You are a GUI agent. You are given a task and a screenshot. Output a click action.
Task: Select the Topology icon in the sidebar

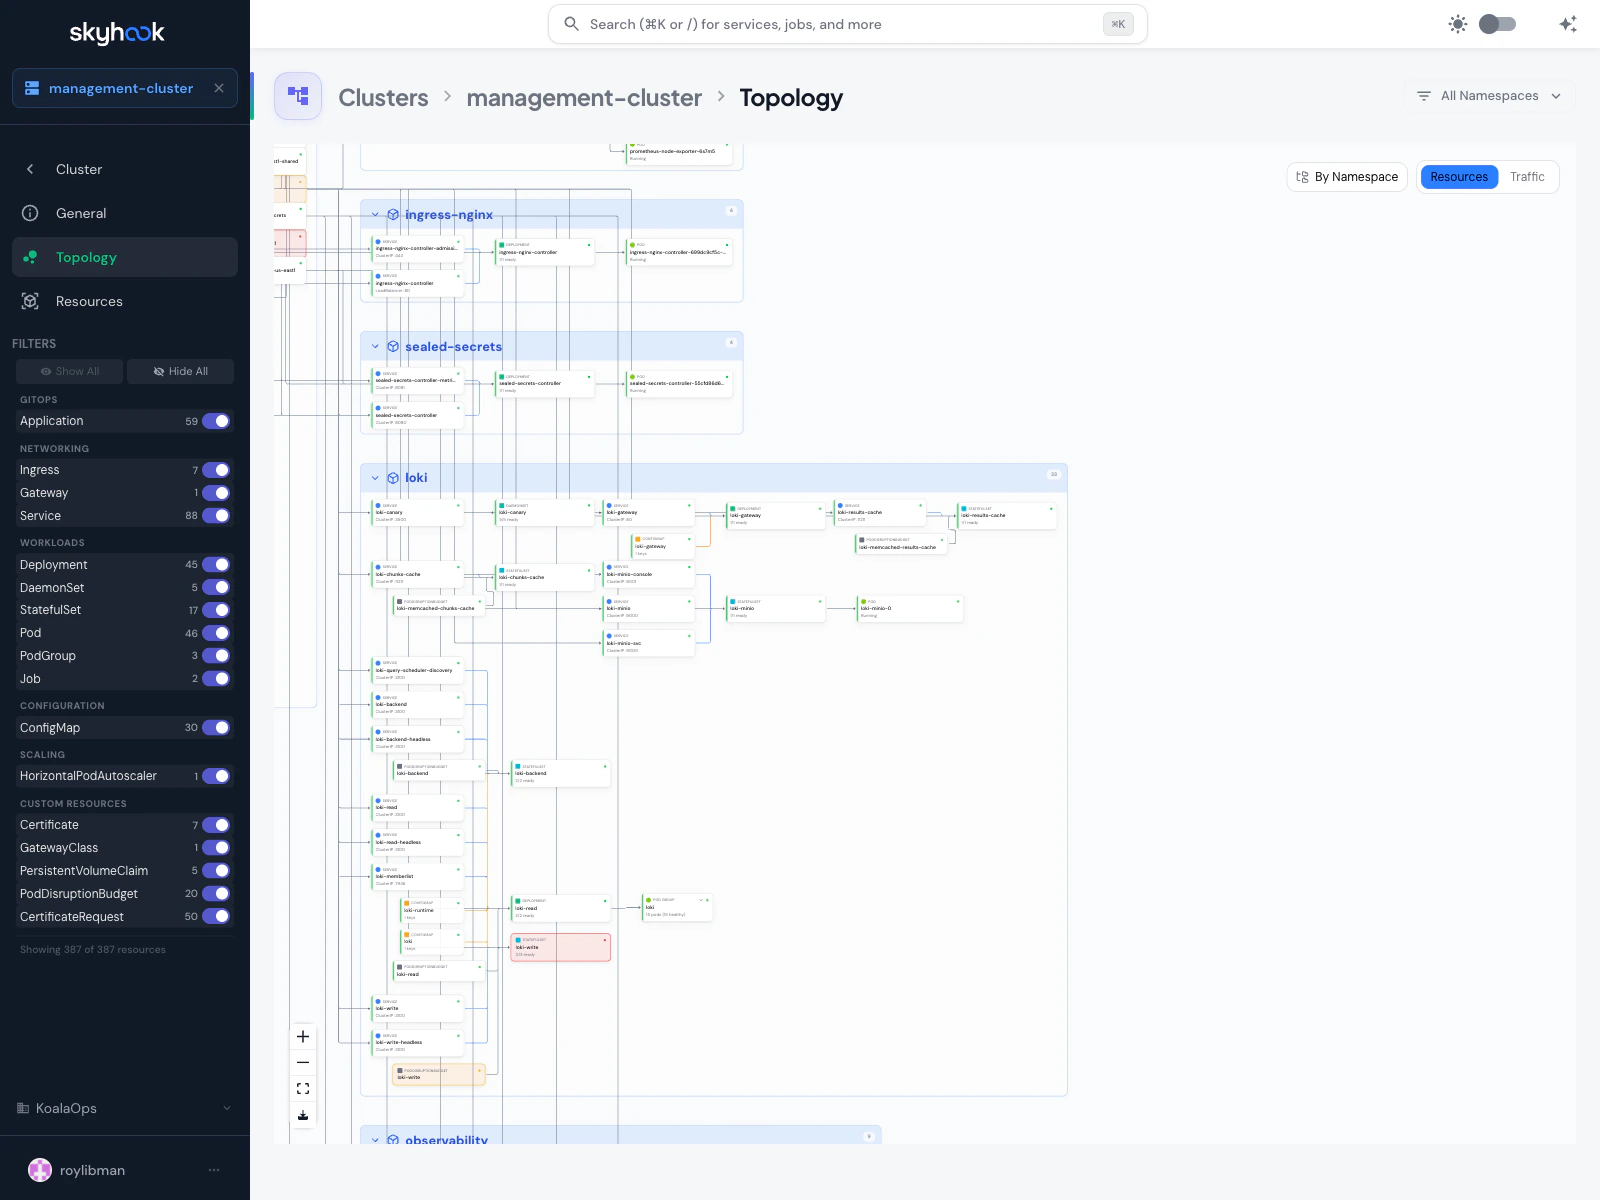pos(31,257)
